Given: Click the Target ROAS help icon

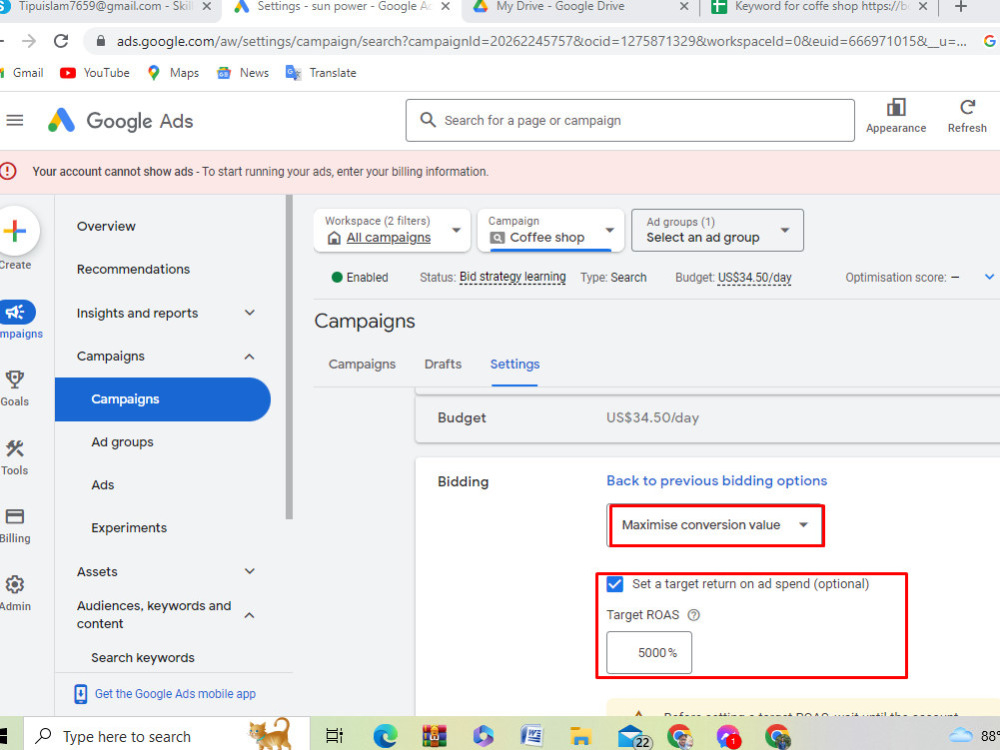Looking at the screenshot, I should tap(694, 615).
